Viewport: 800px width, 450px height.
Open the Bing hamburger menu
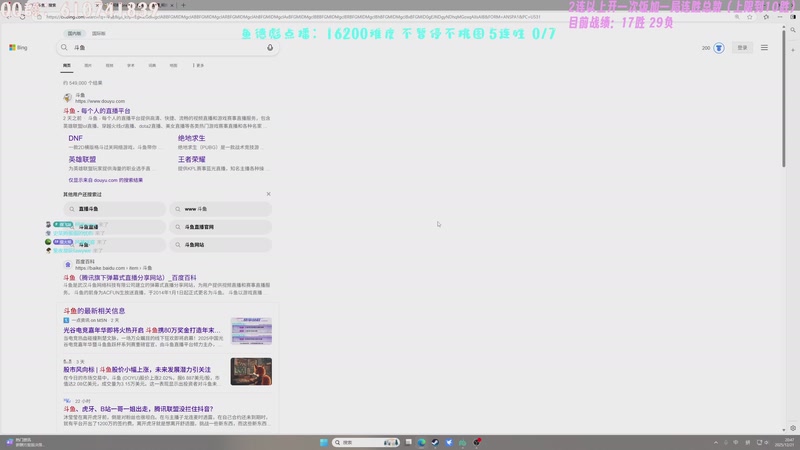(764, 47)
